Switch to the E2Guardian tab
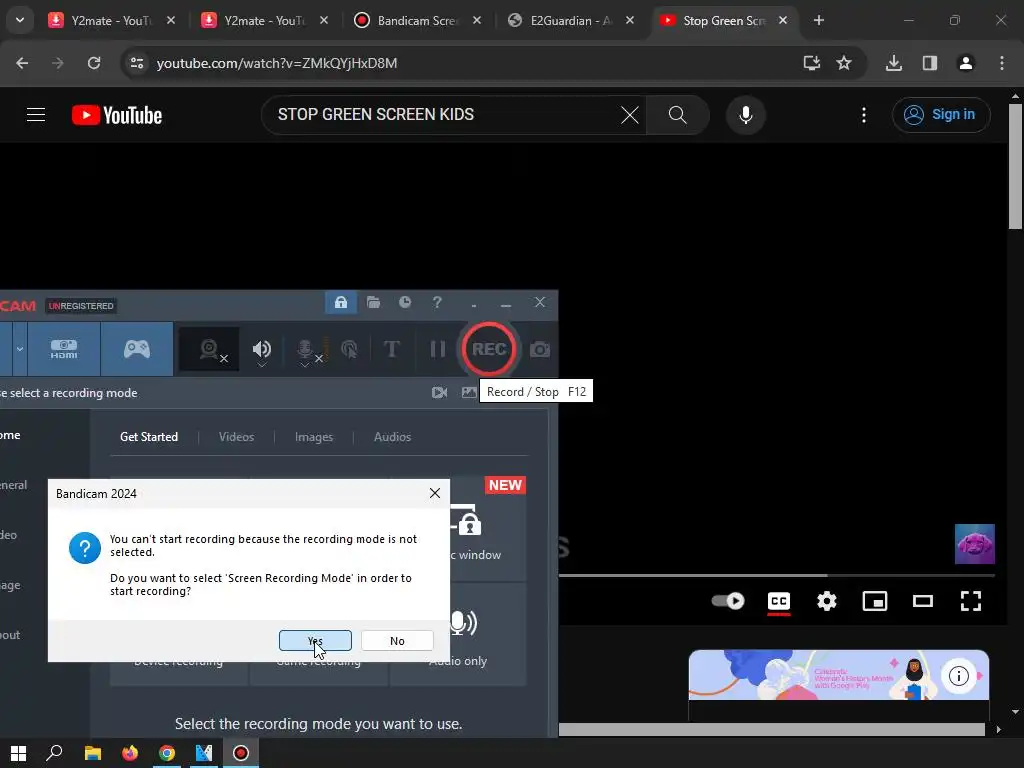Image resolution: width=1024 pixels, height=768 pixels. [571, 20]
